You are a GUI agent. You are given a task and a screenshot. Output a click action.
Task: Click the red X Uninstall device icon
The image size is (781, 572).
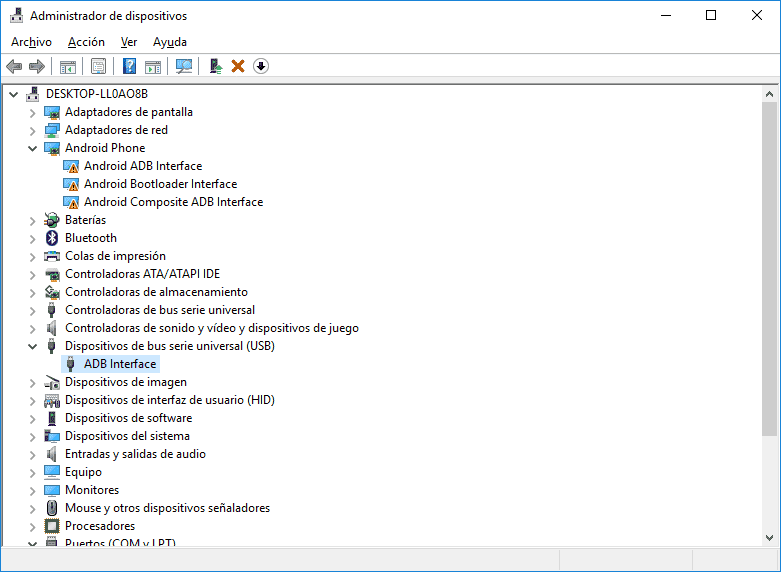coord(238,66)
